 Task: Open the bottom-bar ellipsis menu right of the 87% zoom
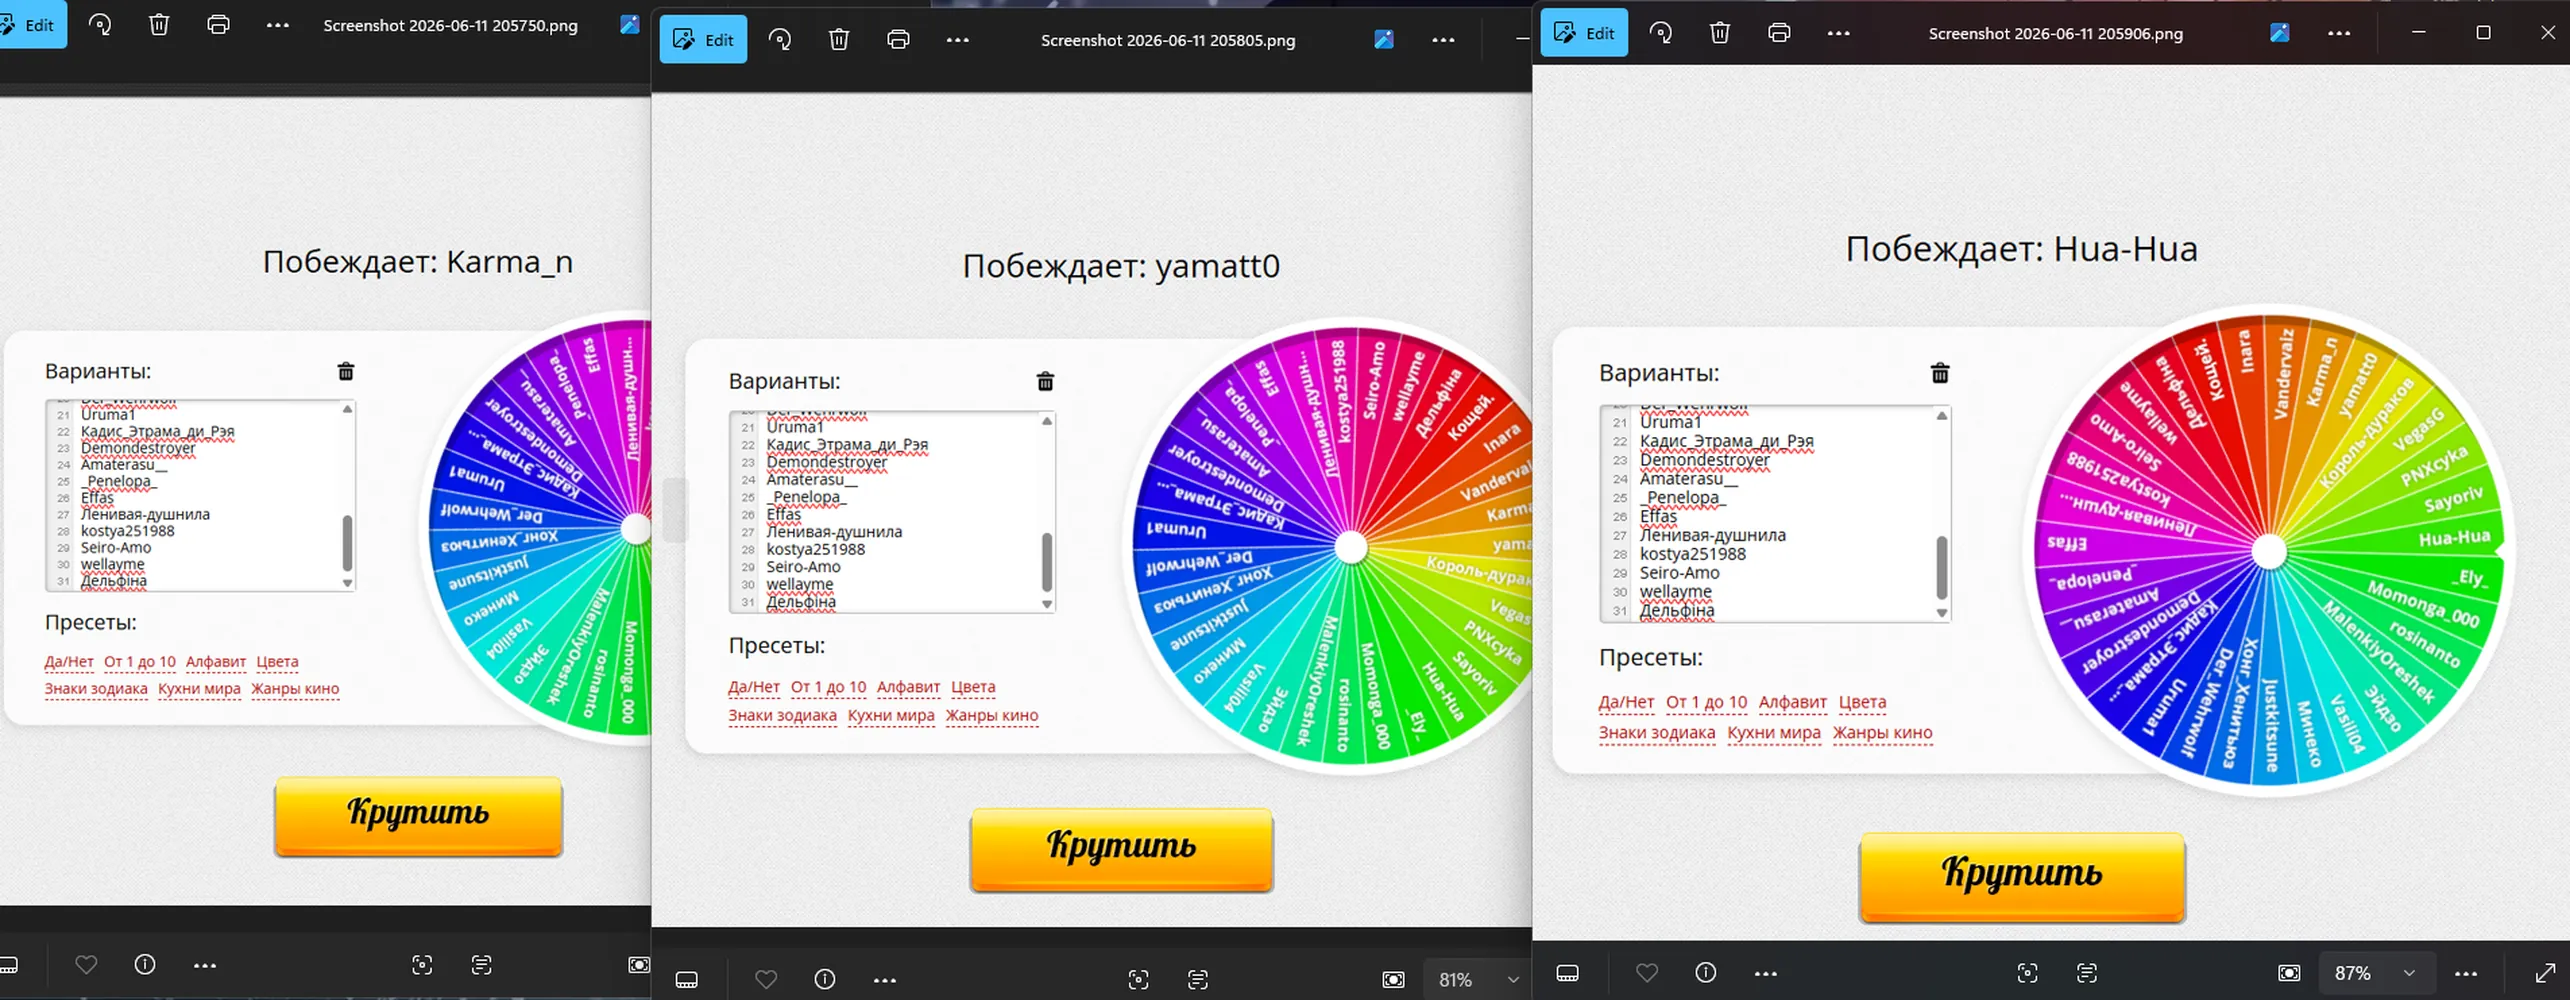pyautogui.click(x=2466, y=973)
